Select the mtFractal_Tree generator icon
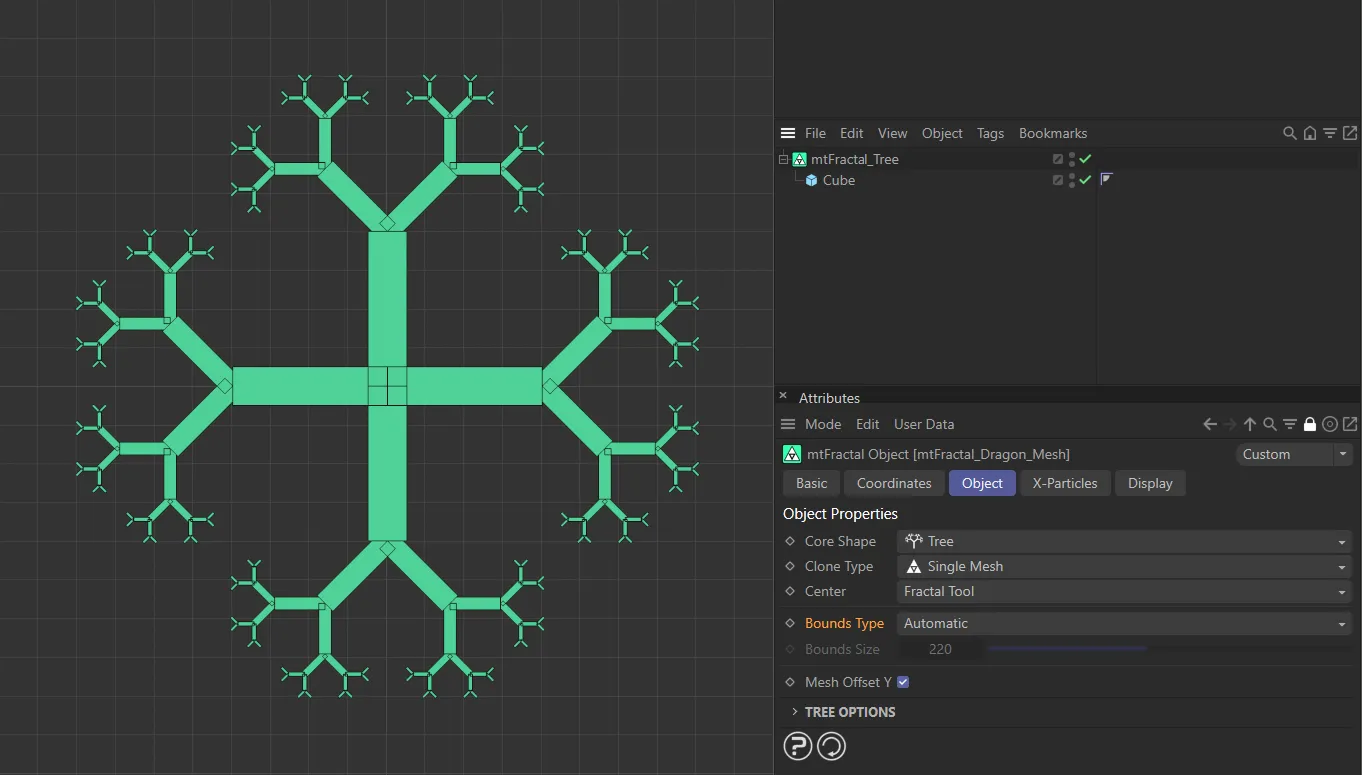 coord(800,159)
